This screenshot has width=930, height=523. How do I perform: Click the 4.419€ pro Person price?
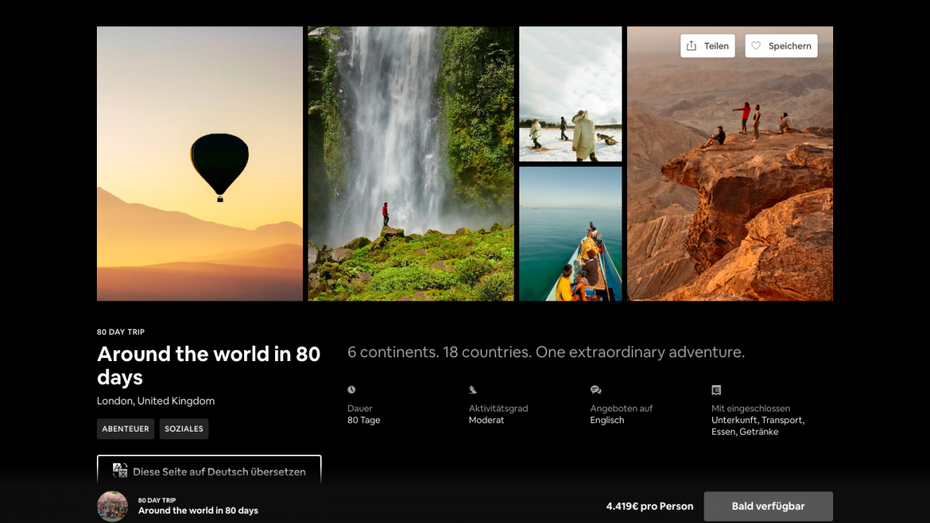click(x=649, y=506)
